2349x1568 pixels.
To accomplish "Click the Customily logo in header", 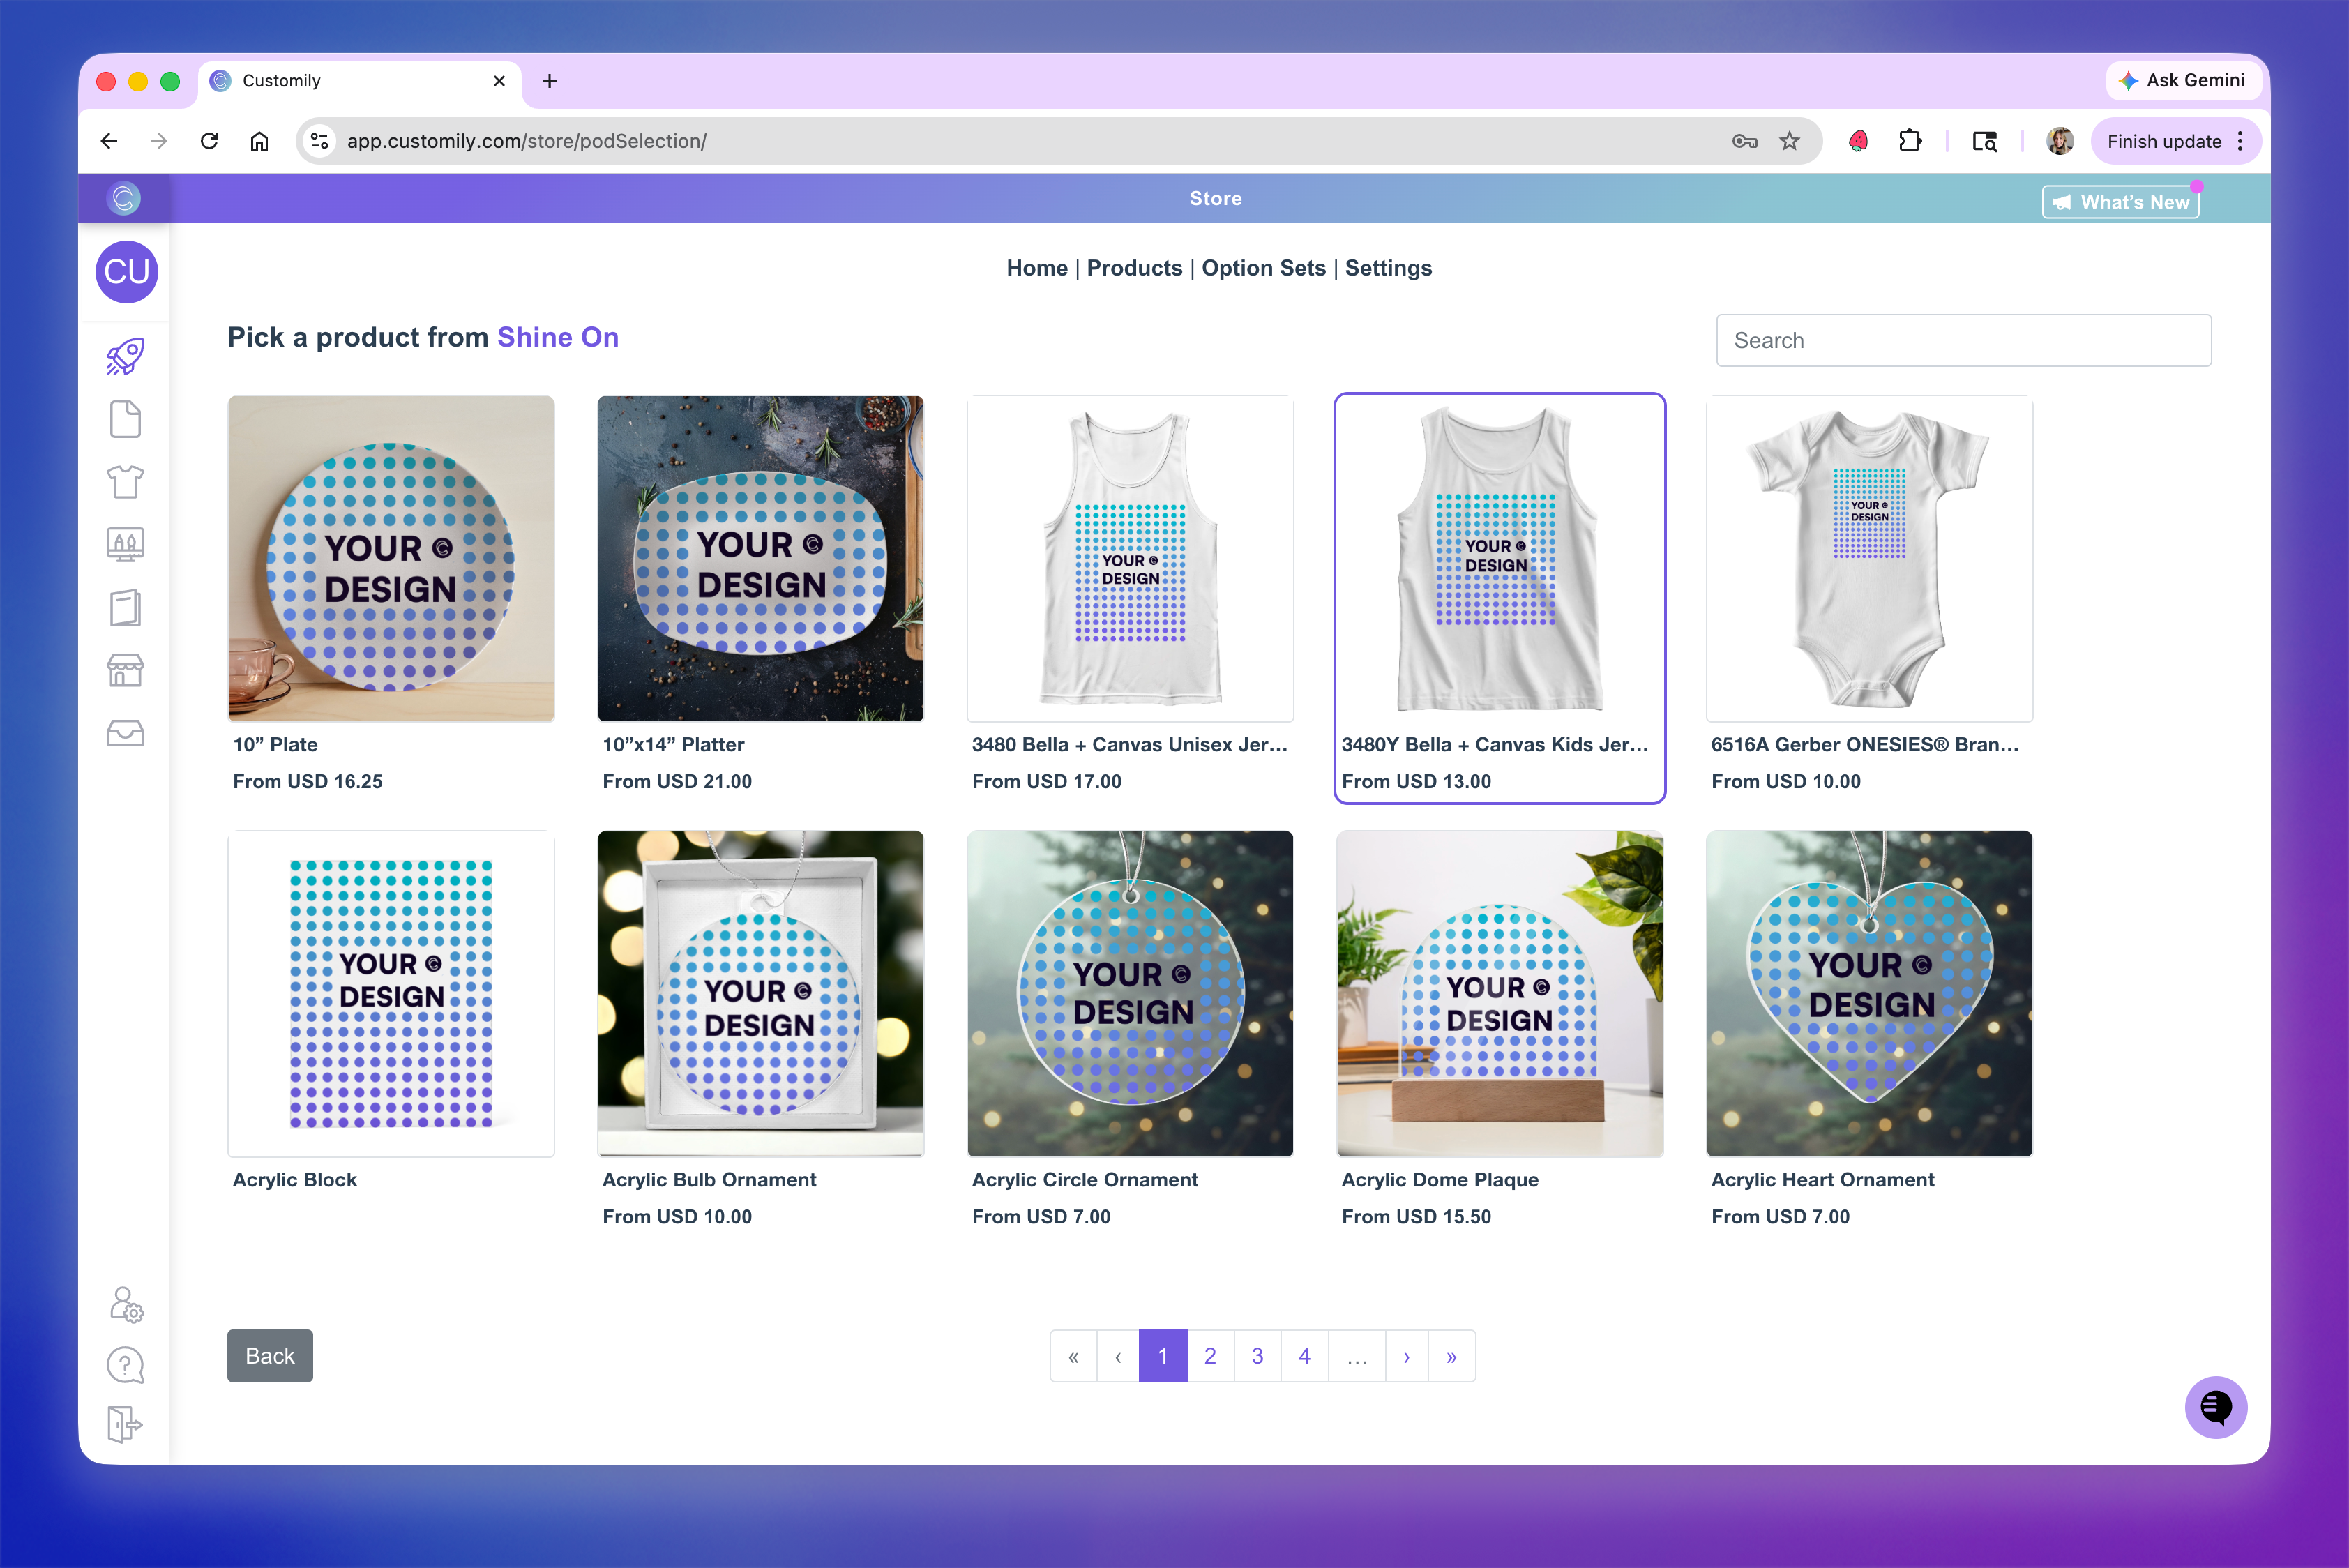I will coord(124,198).
